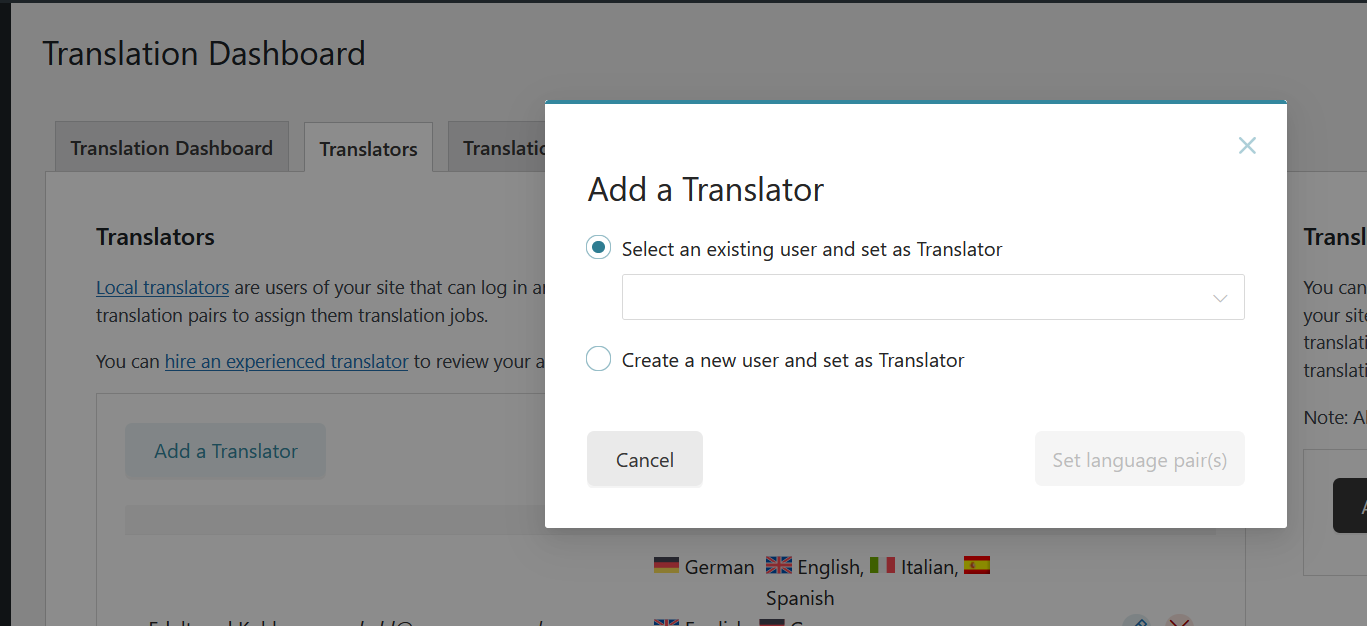Image resolution: width=1367 pixels, height=626 pixels.
Task: Click the Spanish flag icon
Action: 977,566
